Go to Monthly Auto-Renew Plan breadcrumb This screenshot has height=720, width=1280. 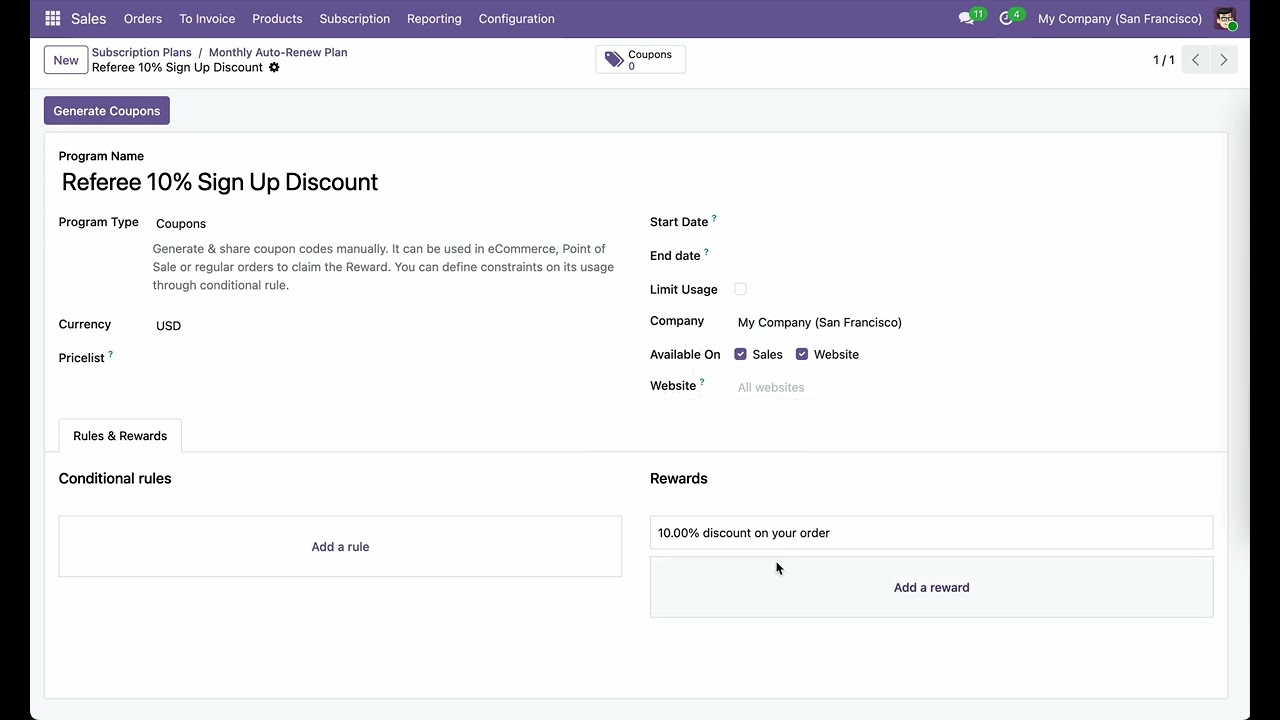click(x=278, y=52)
